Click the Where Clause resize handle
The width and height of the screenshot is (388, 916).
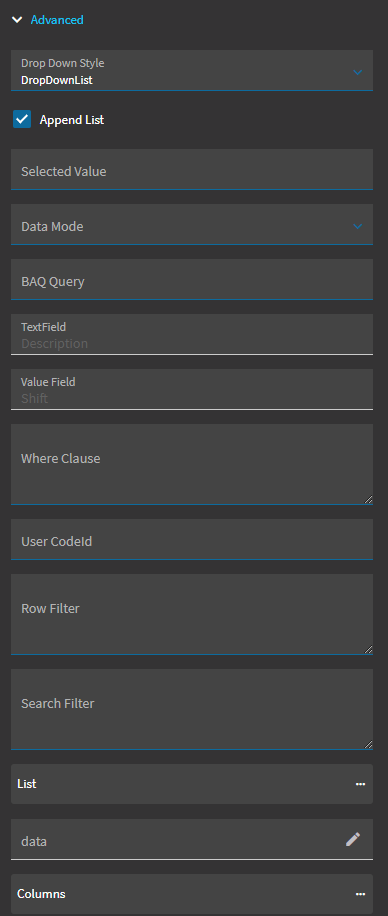click(368, 499)
